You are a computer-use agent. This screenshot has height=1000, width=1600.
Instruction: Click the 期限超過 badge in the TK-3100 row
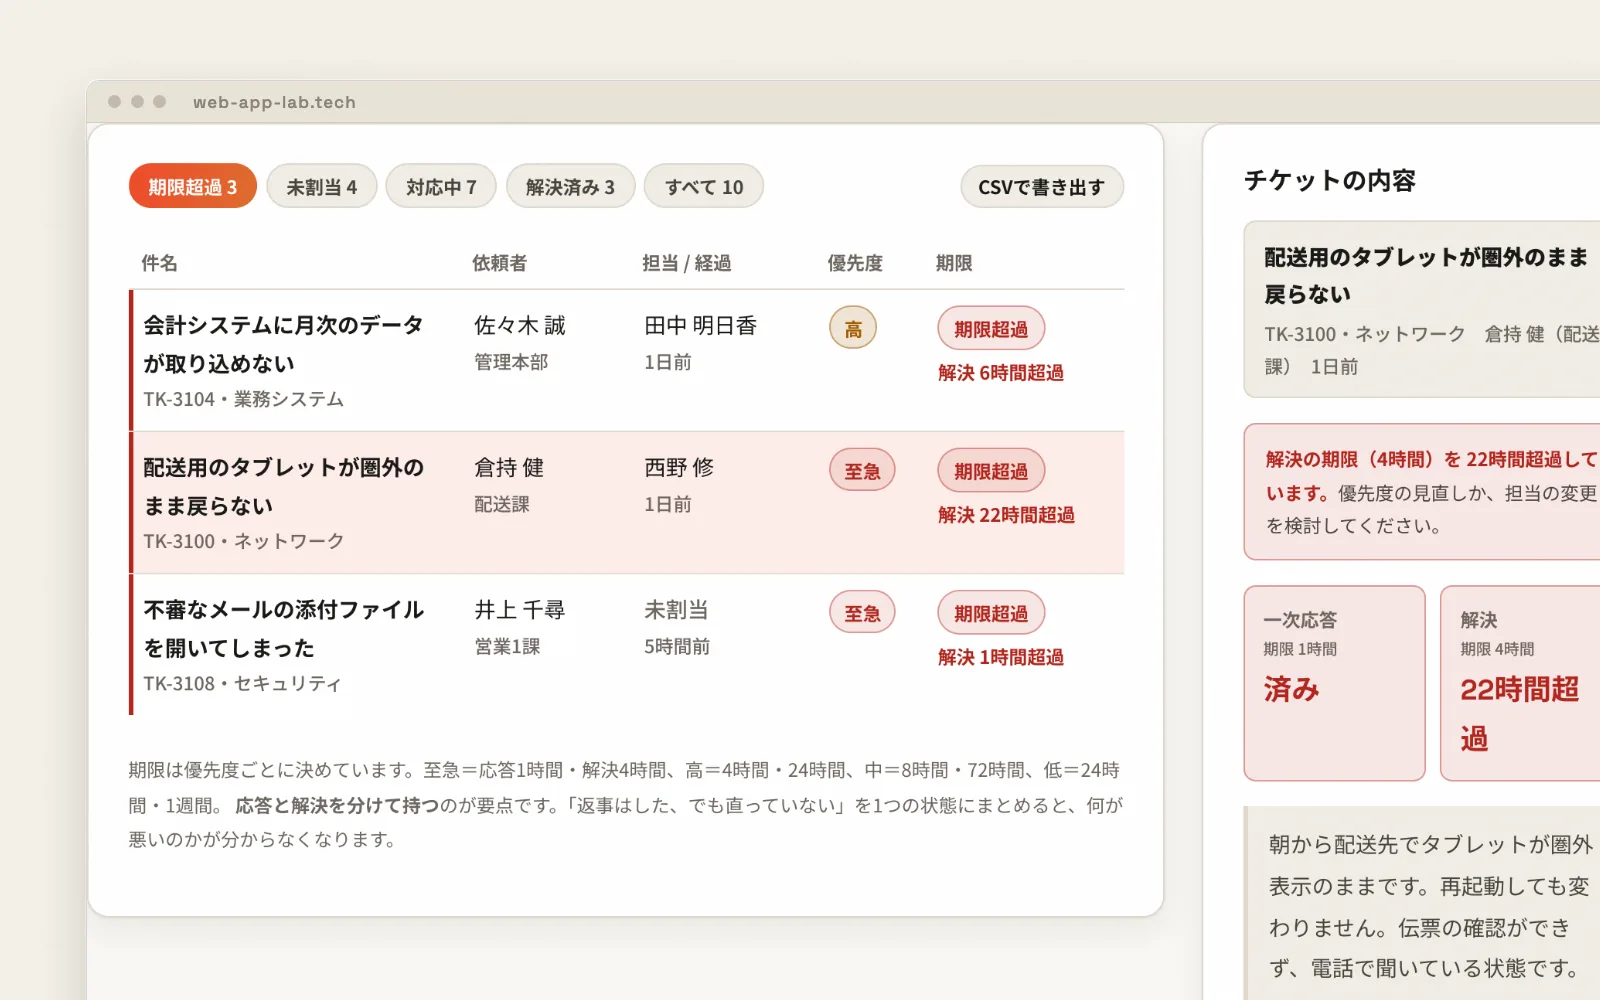point(991,470)
